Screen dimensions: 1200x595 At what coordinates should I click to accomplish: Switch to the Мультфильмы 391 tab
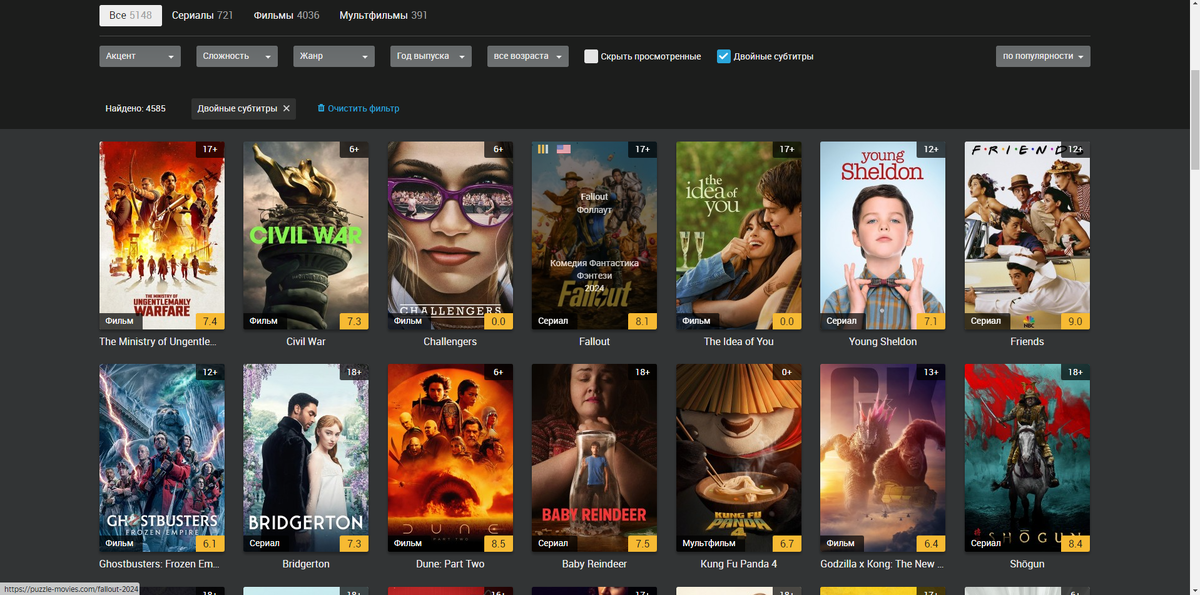(x=383, y=15)
